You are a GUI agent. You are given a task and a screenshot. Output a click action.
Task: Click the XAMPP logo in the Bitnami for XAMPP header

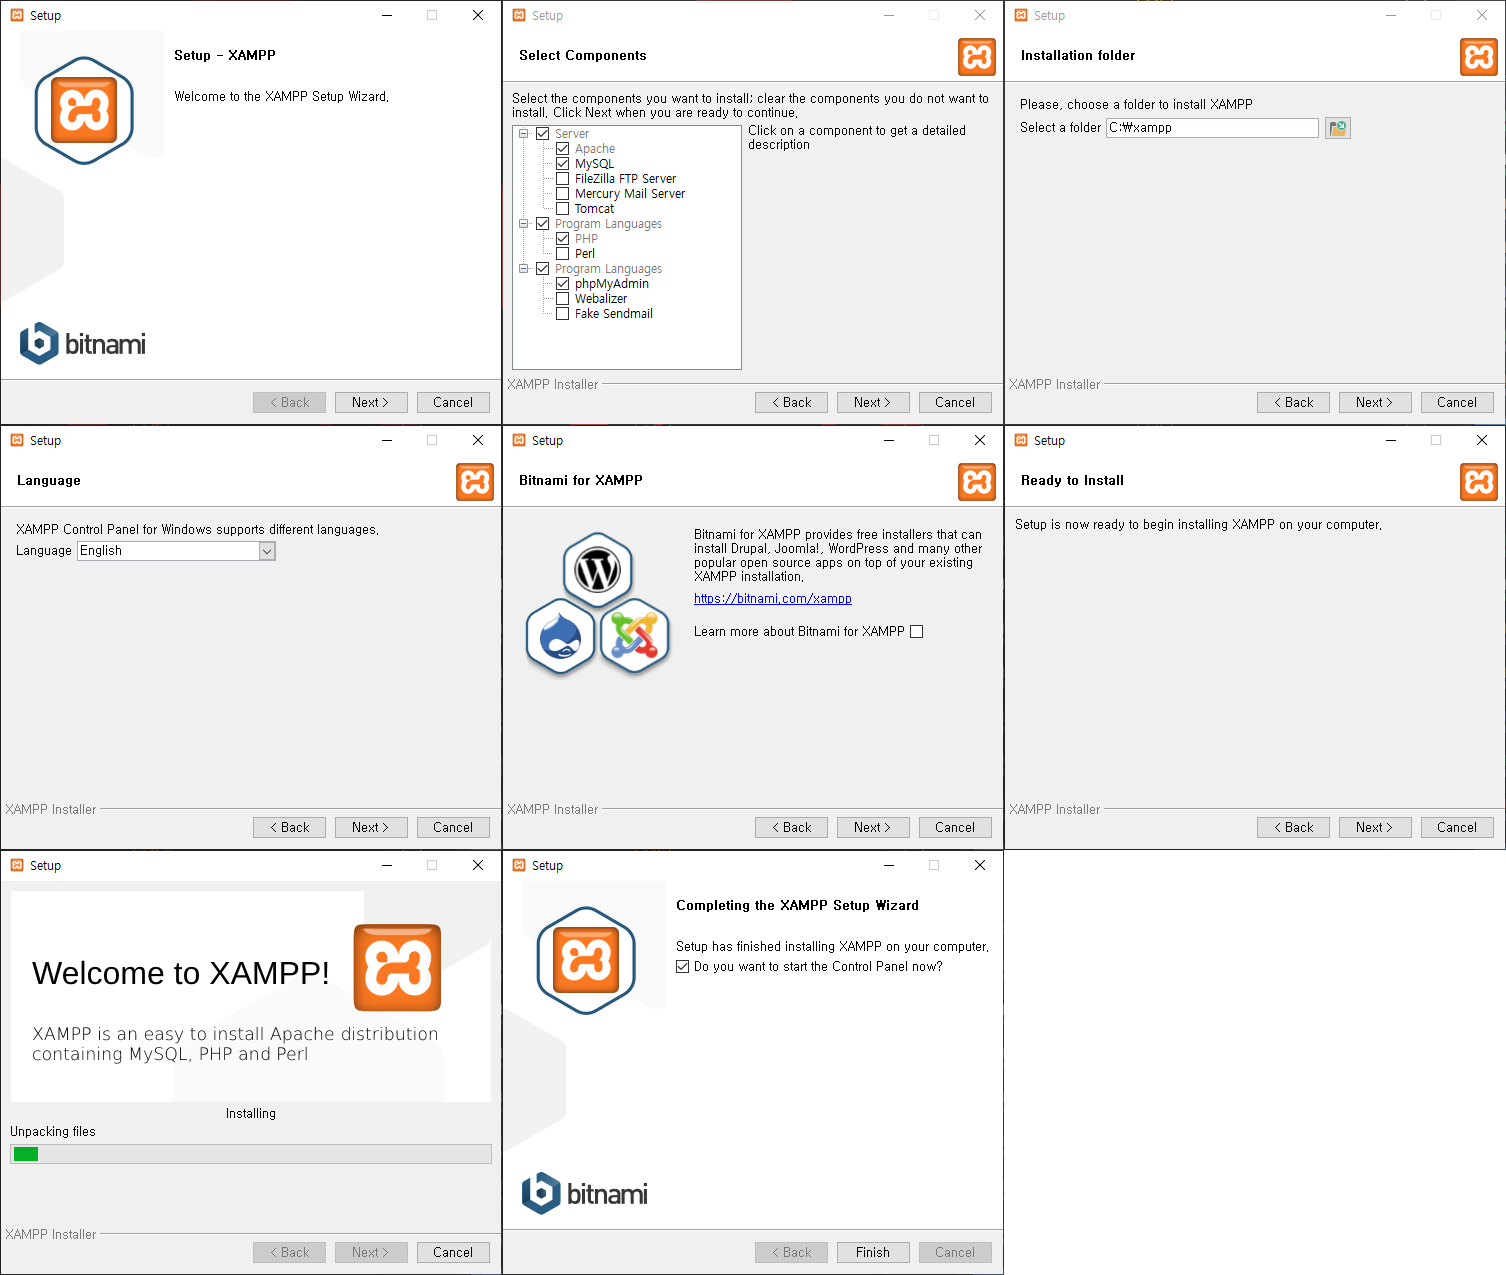tap(977, 482)
